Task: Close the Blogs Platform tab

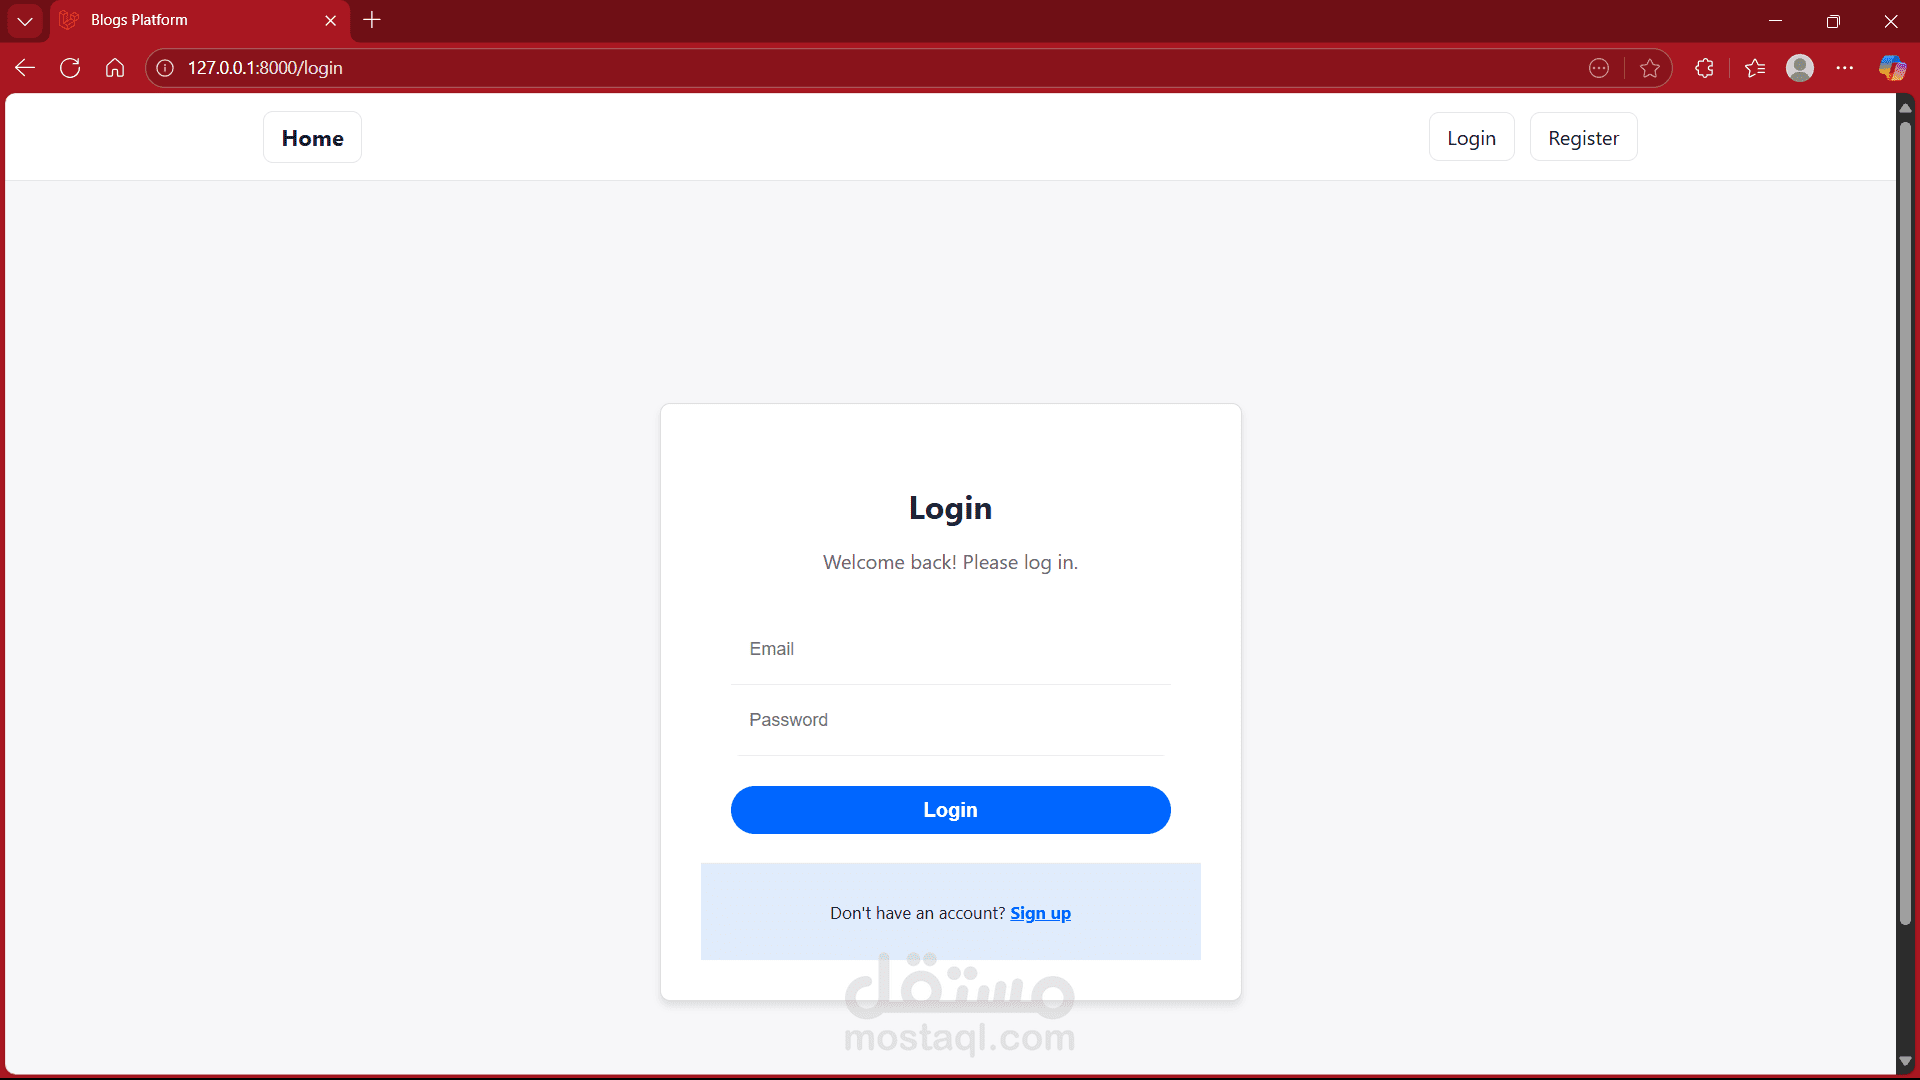Action: (x=331, y=20)
